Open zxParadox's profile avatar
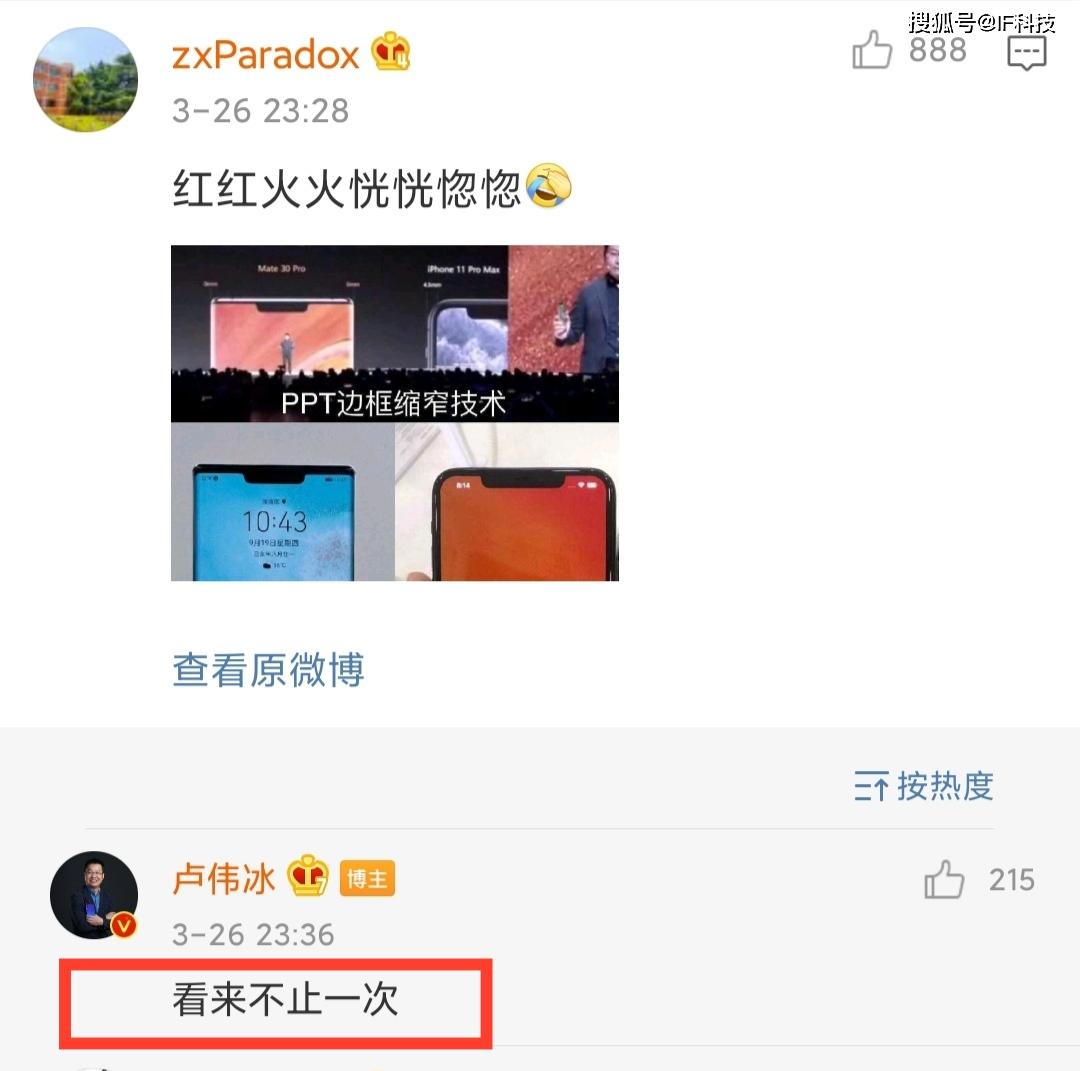The image size is (1080, 1071). pos(85,80)
